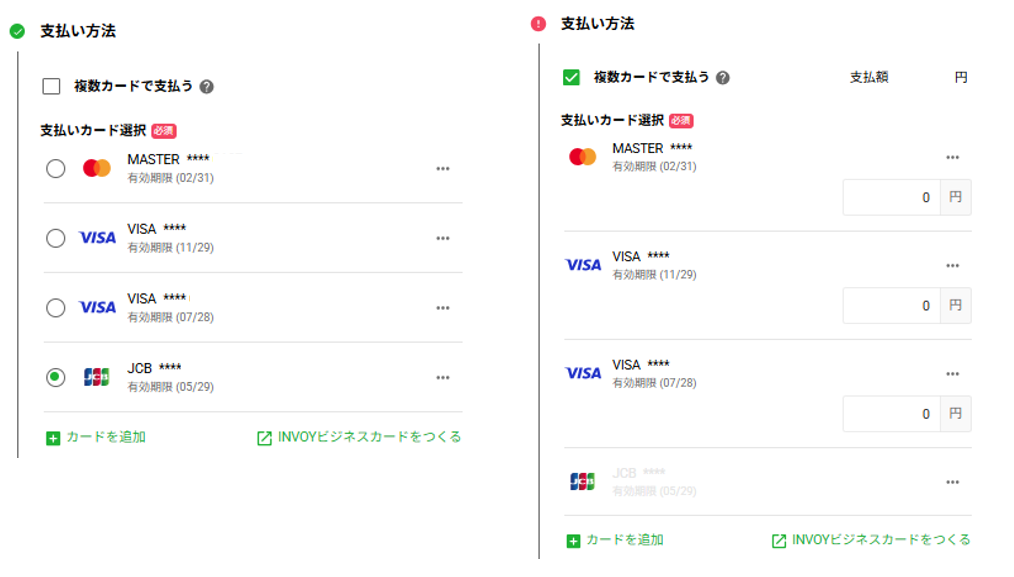Image resolution: width=1014 pixels, height=577 pixels.
Task: Select the JCB 05/29 radio button
Action: coord(56,377)
